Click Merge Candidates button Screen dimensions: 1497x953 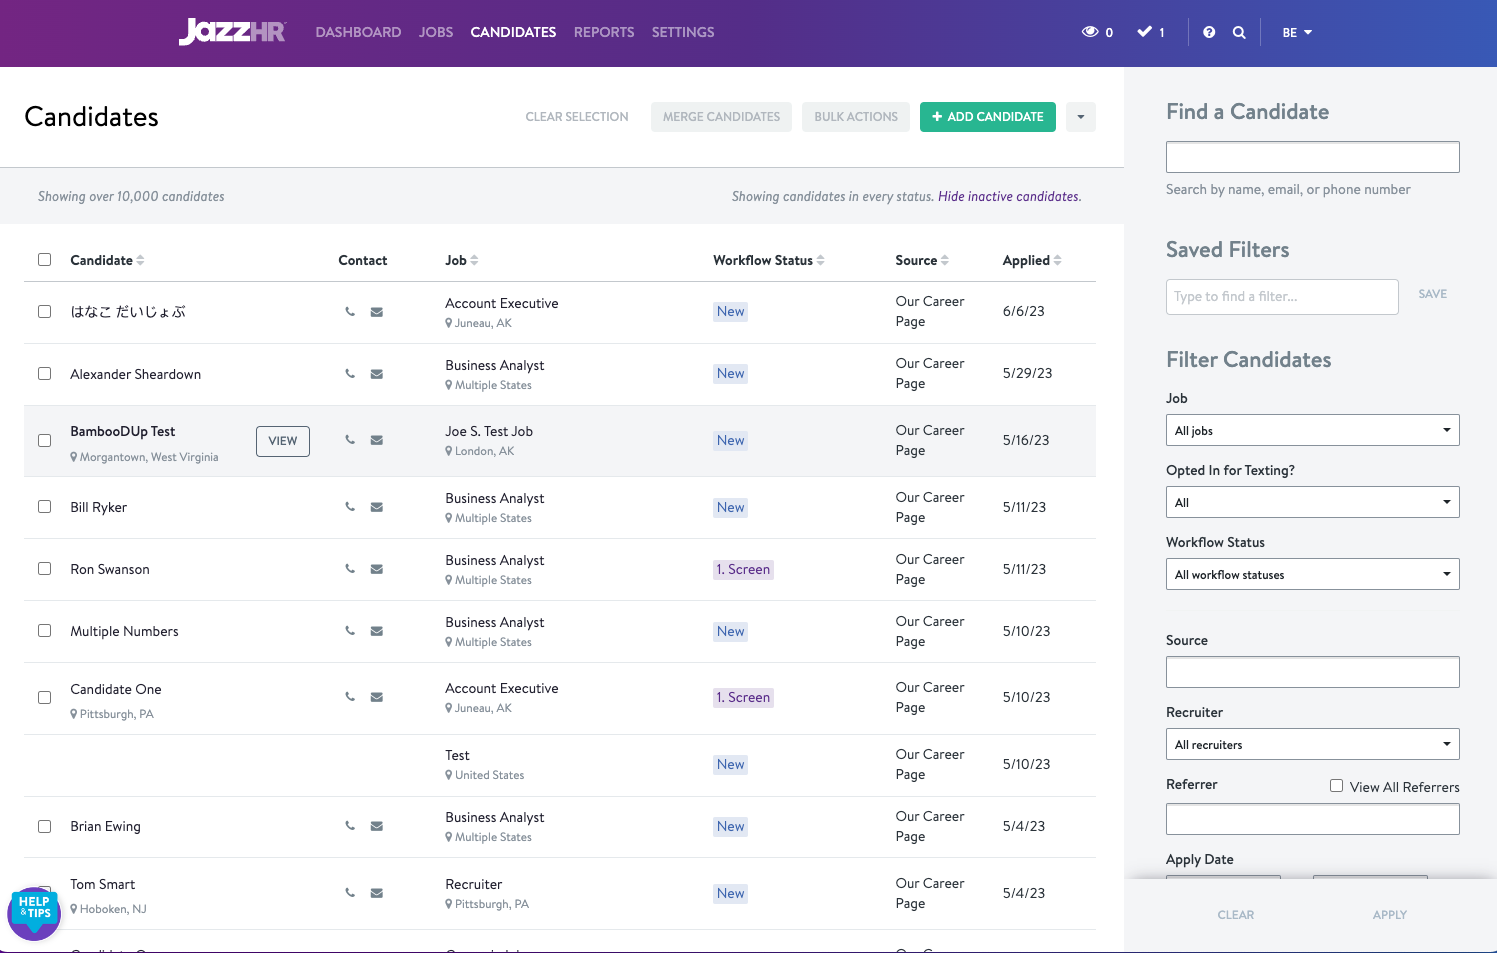(721, 117)
